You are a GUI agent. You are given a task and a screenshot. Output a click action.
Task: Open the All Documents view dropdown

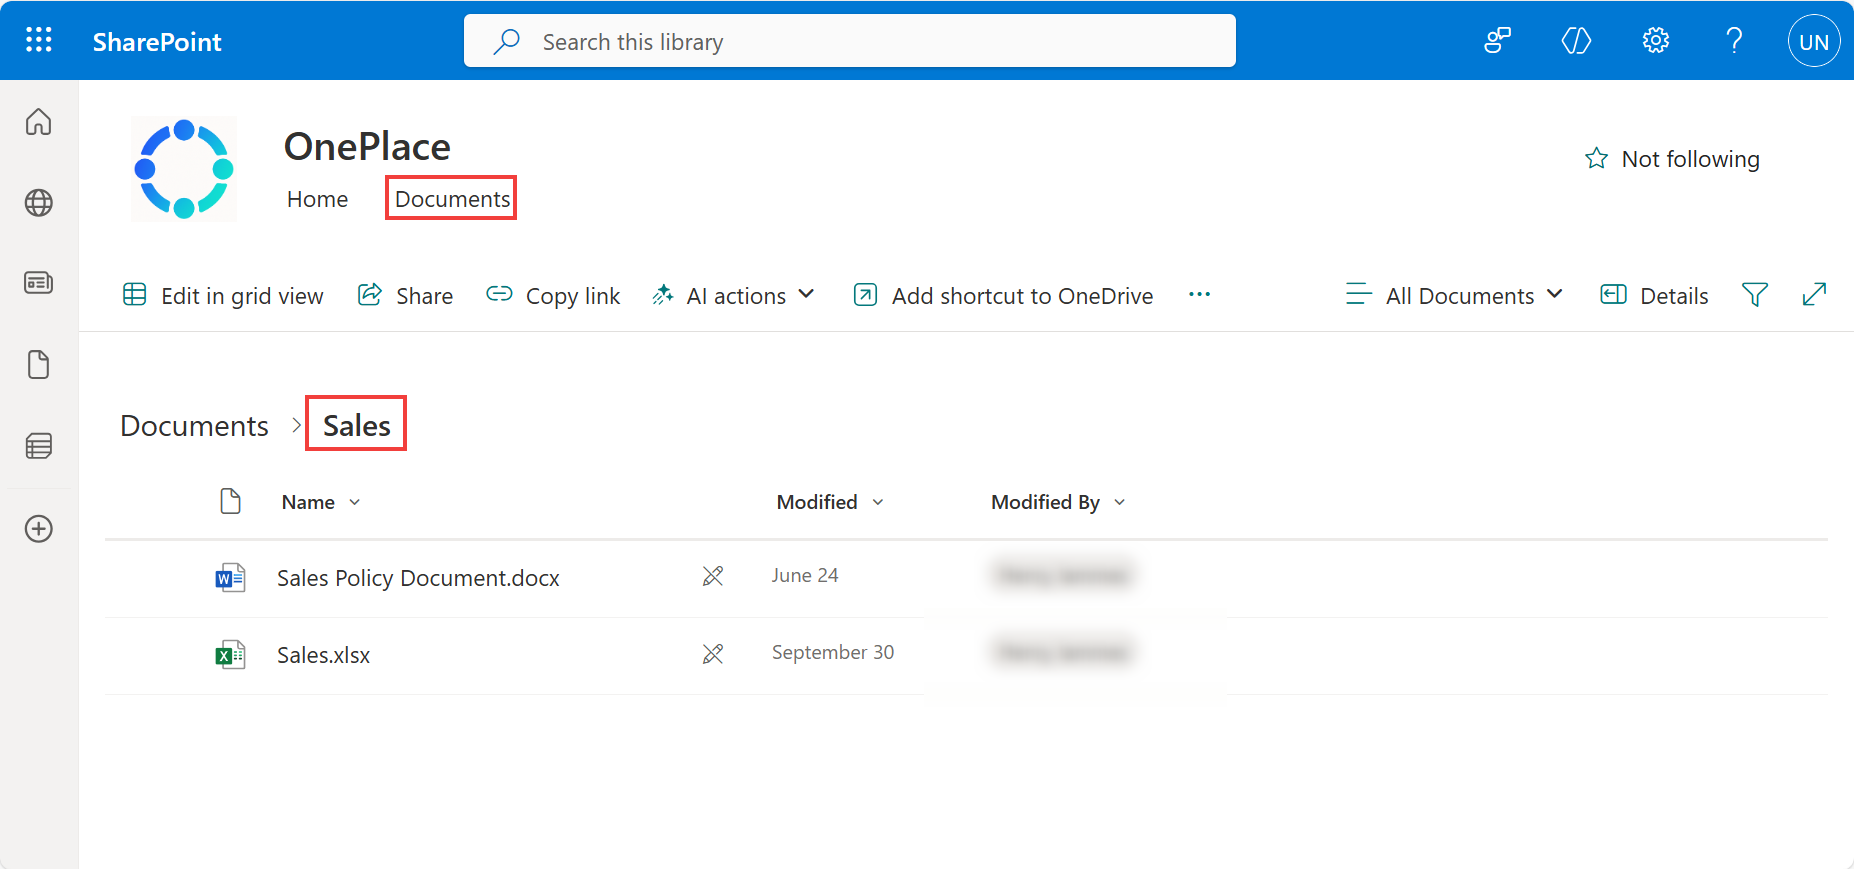1456,296
